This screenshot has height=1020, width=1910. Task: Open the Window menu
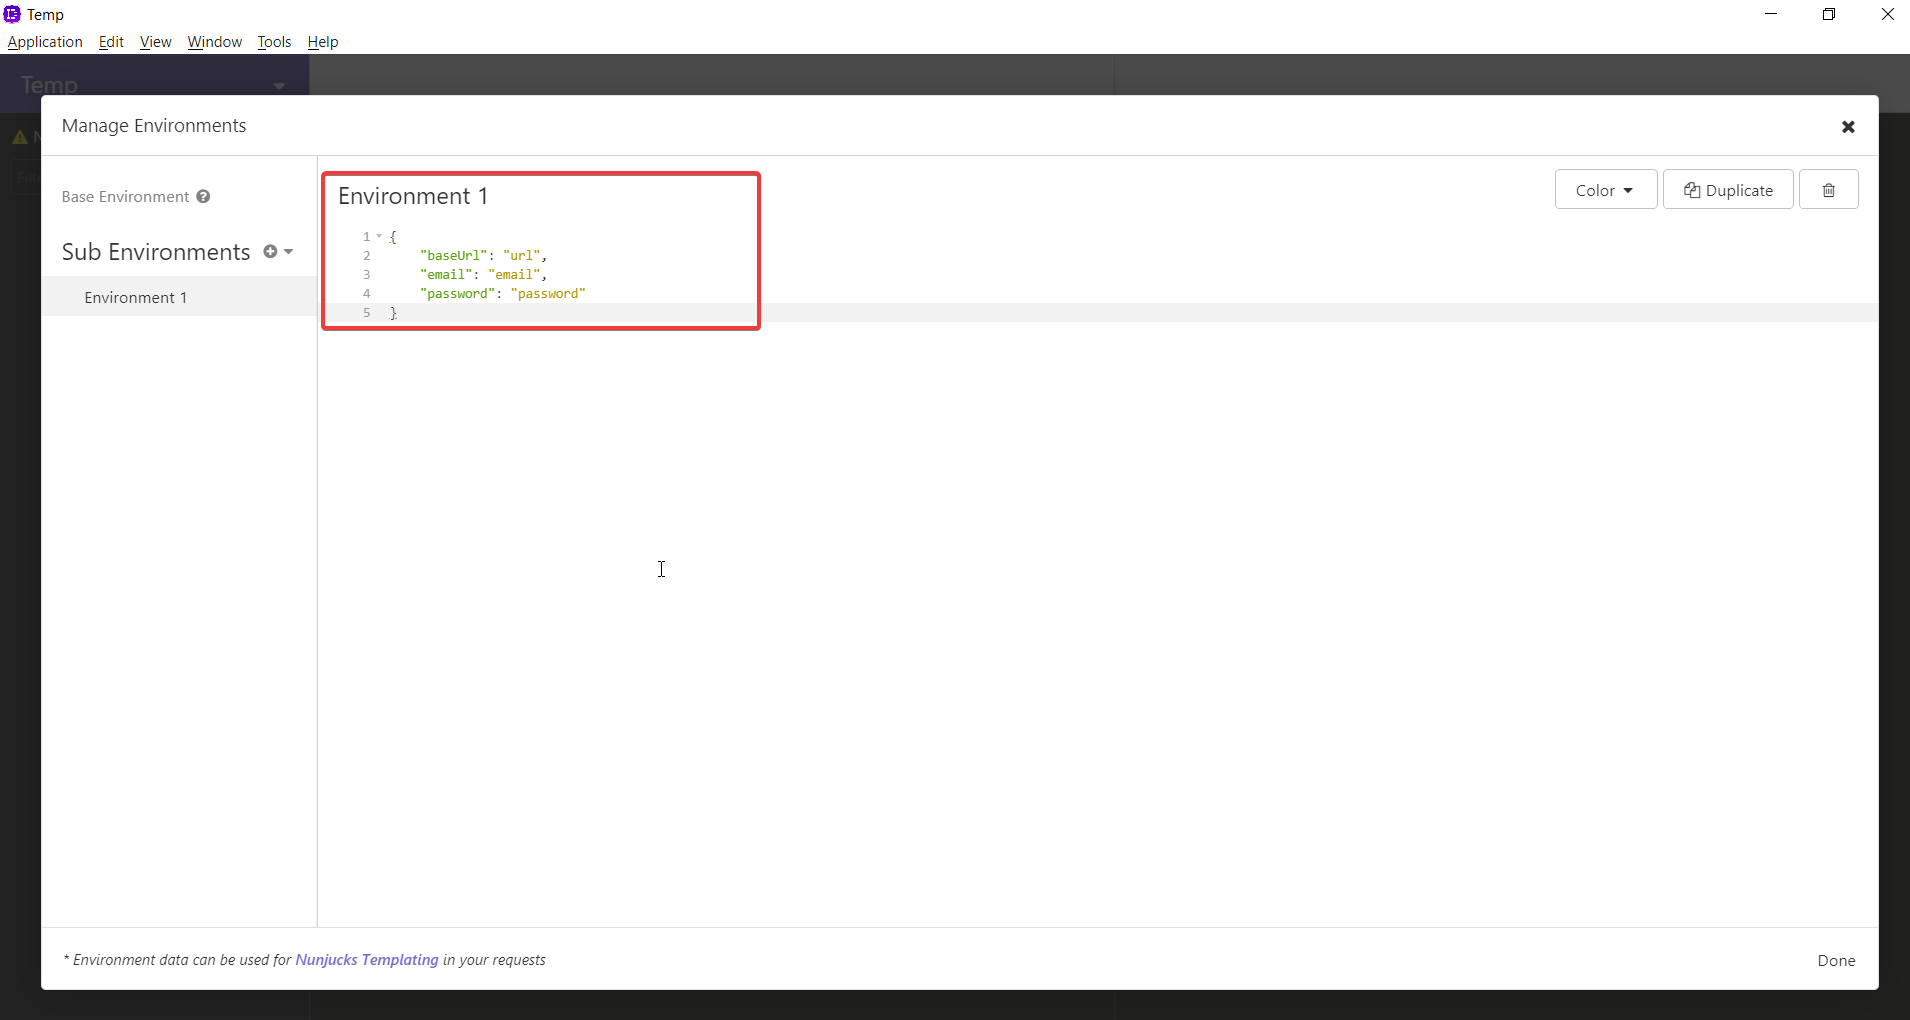click(x=214, y=42)
